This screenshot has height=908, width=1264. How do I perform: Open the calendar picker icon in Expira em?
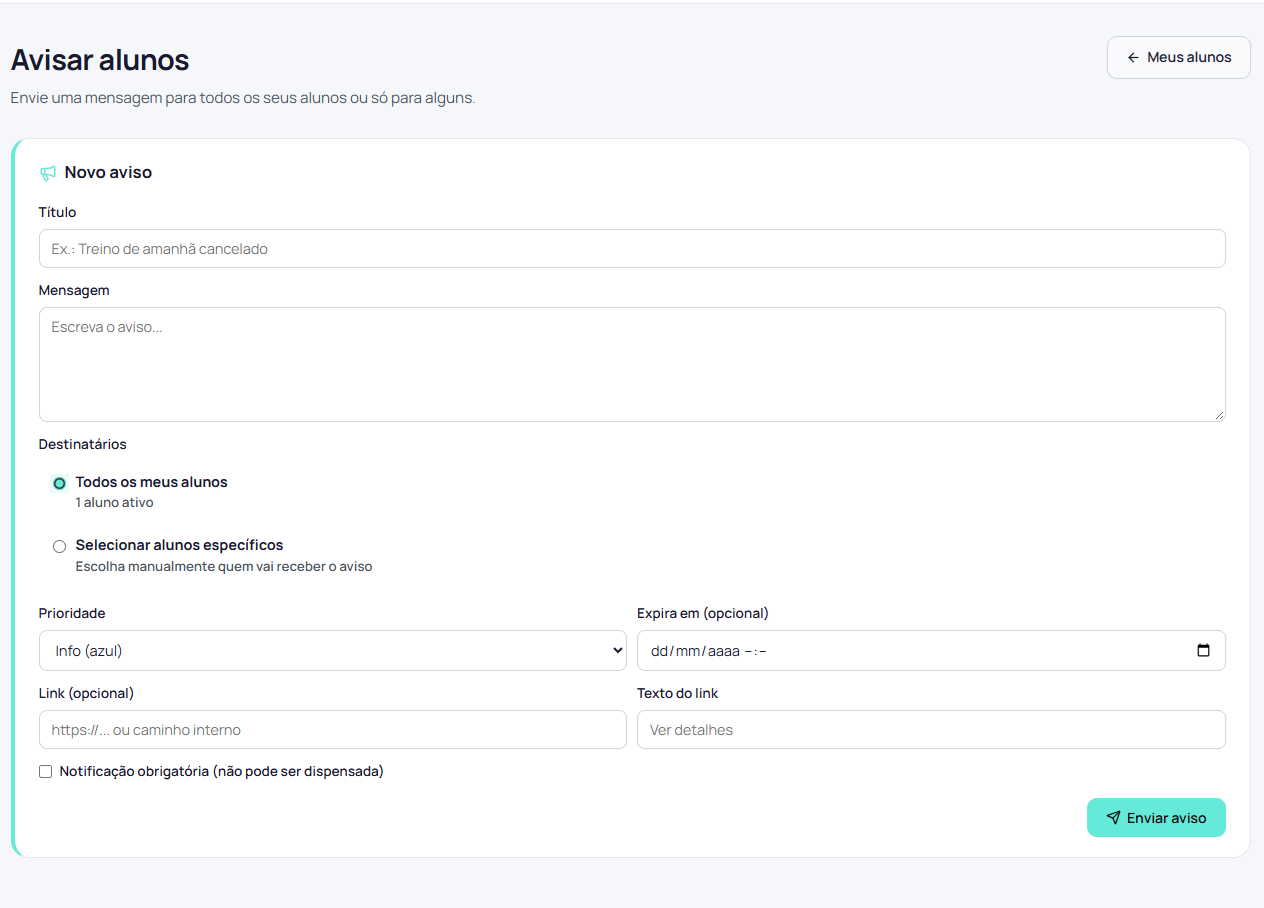point(1203,650)
